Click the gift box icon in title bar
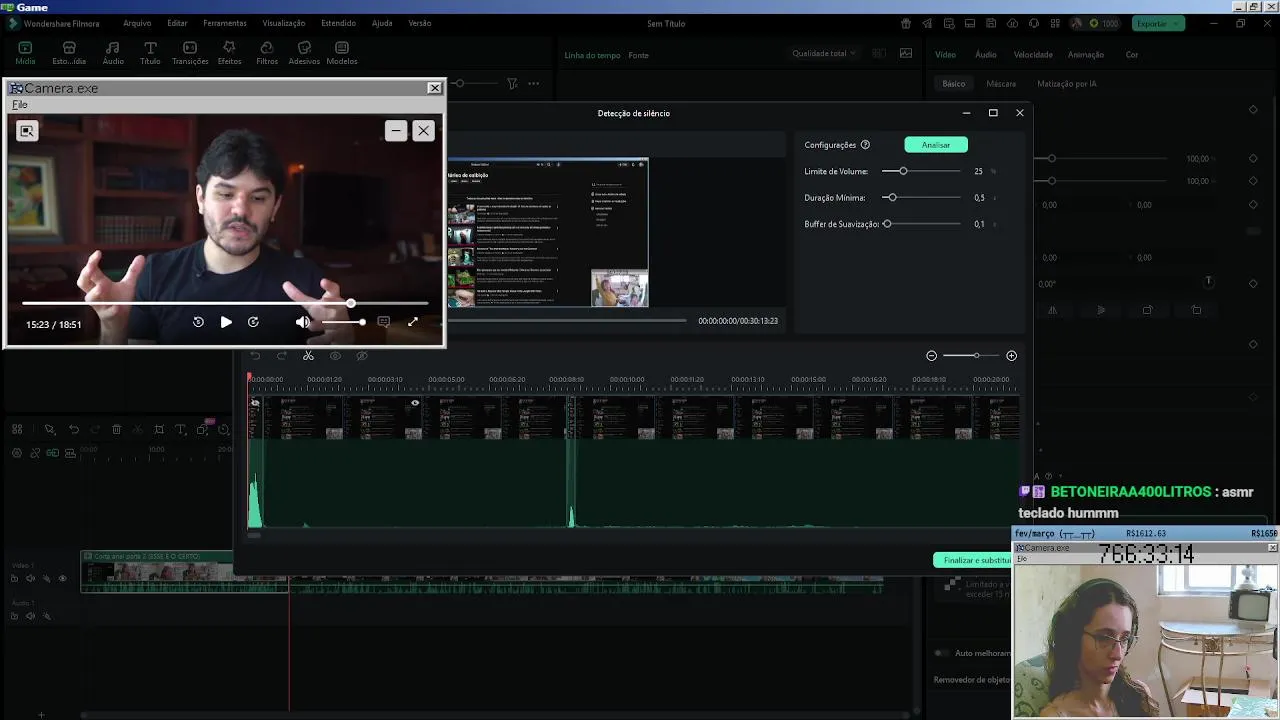Screen dimensions: 1280x720 coord(906,23)
